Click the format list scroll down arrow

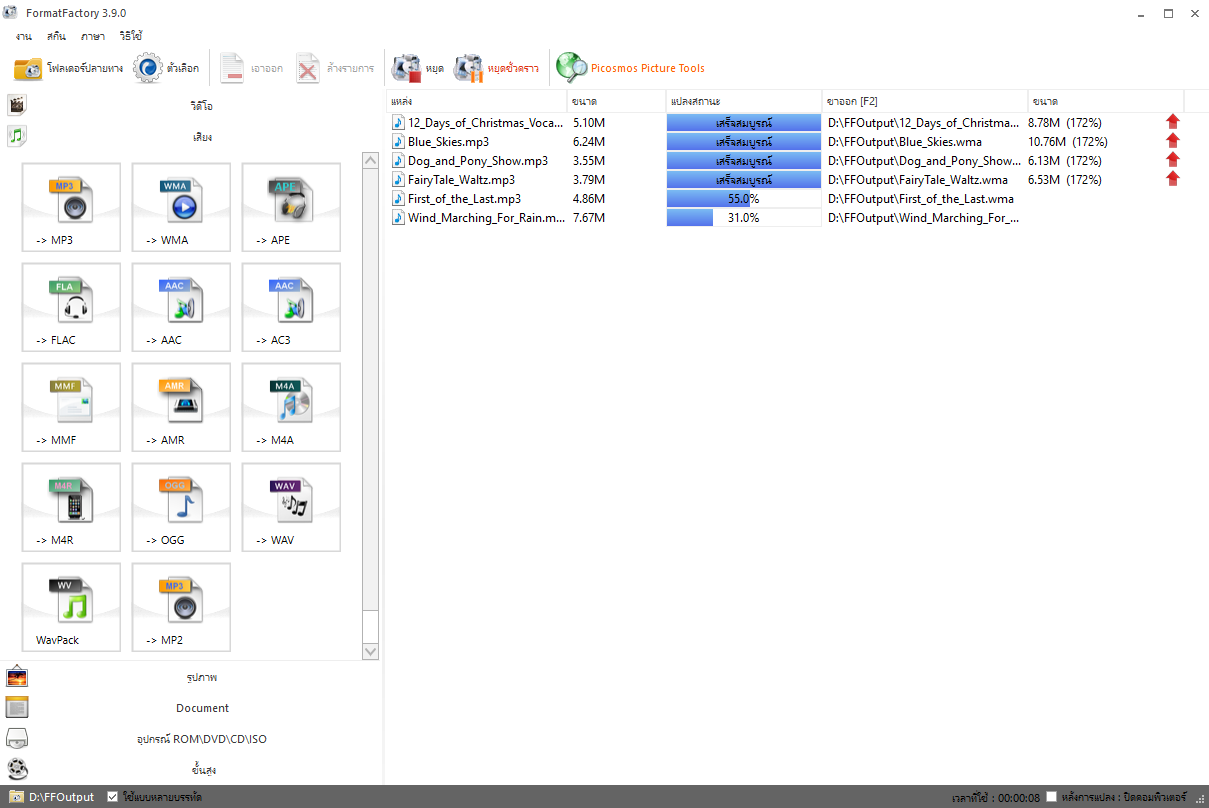pyautogui.click(x=371, y=651)
